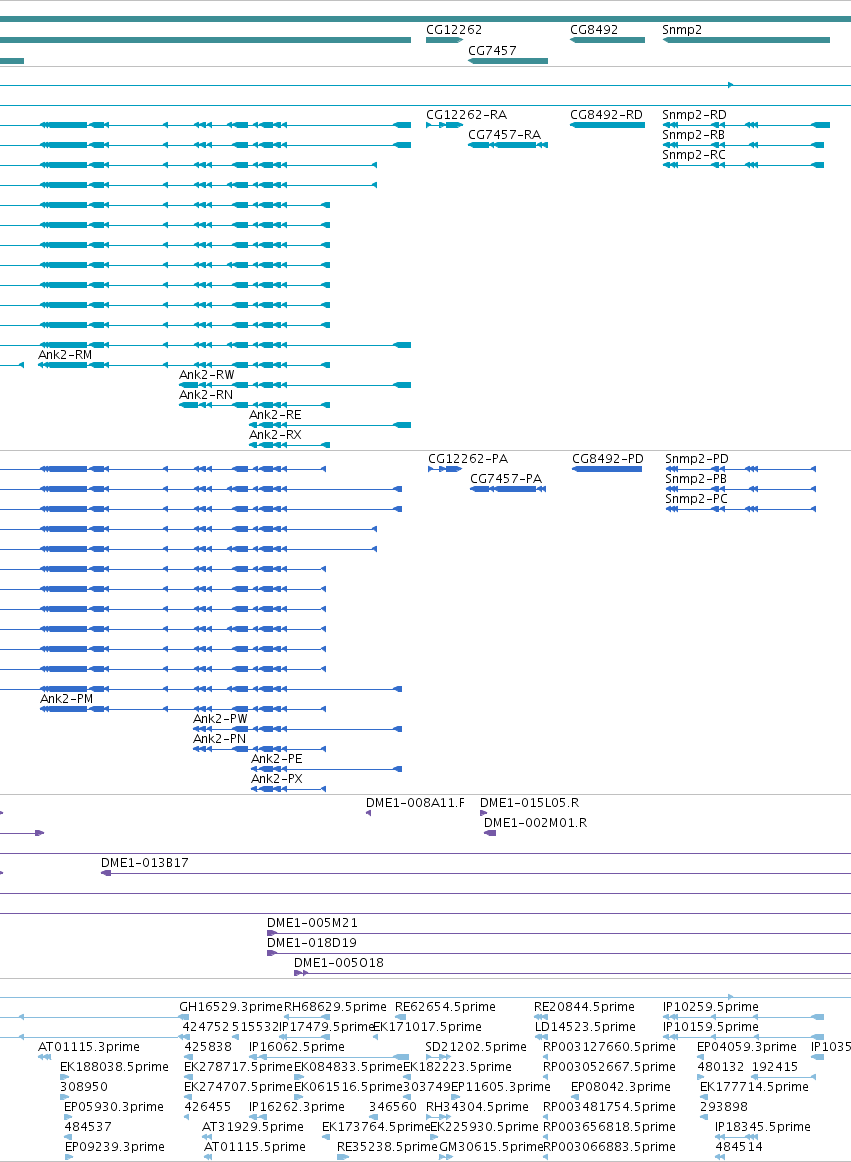
Task: Click the CG7457 gene label
Action: [492, 50]
